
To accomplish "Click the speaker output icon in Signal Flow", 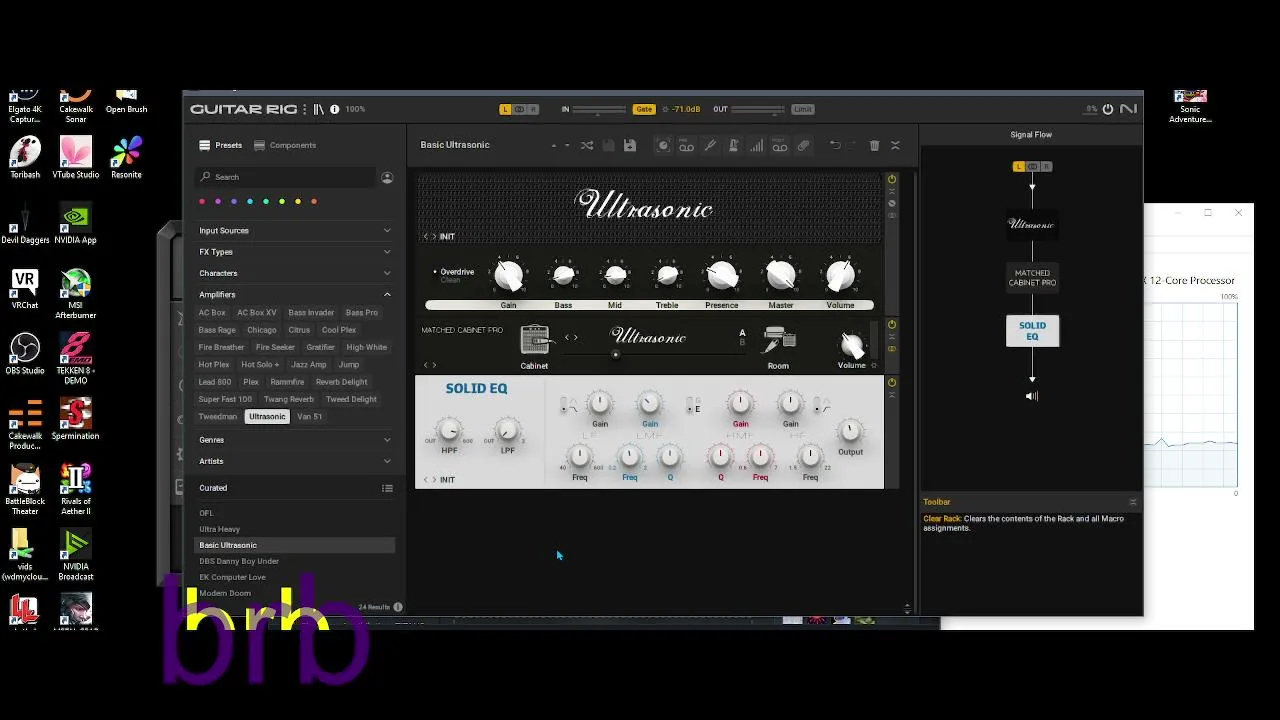I will tap(1032, 396).
